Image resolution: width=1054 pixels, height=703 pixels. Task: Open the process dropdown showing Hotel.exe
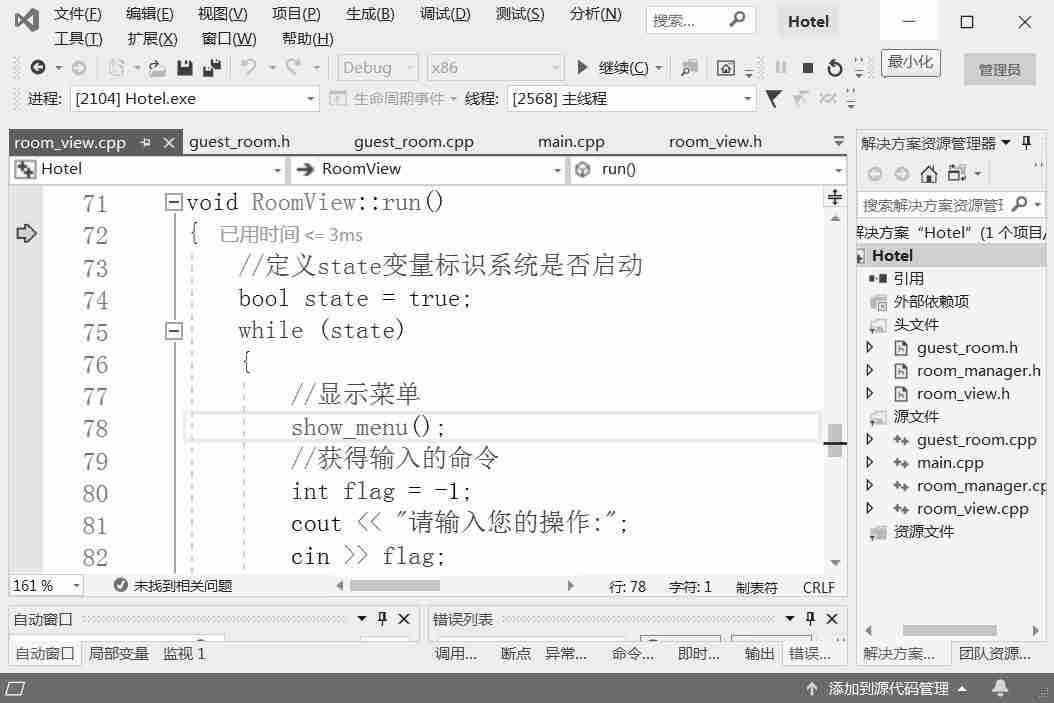pyautogui.click(x=310, y=99)
